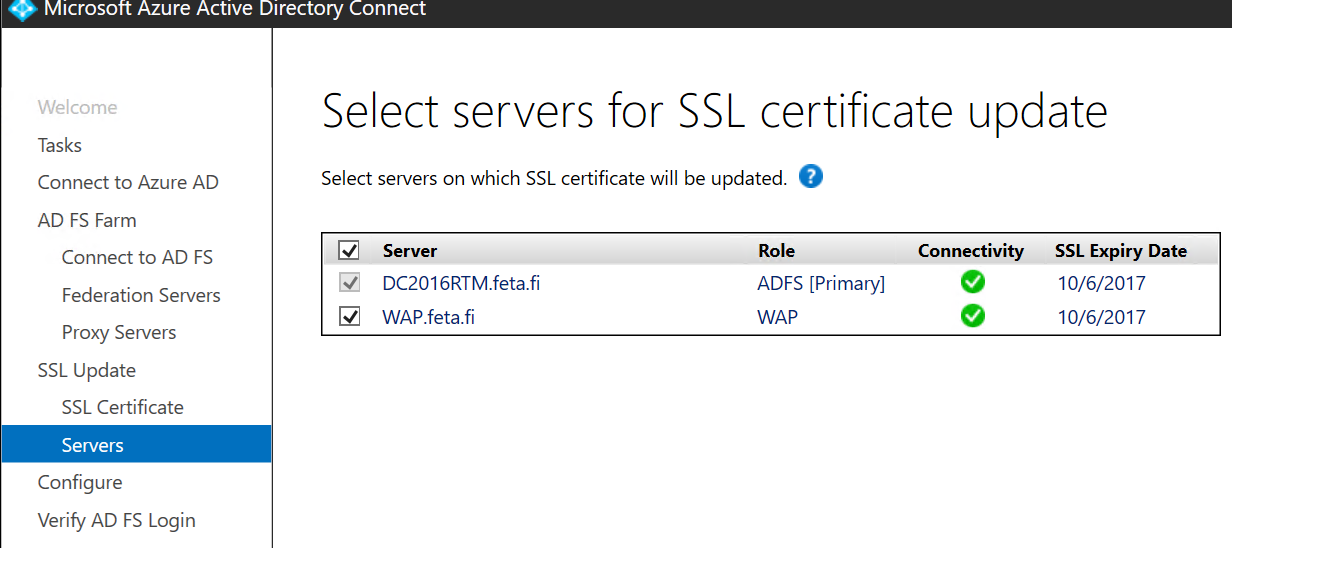Uncheck the WAP.feta.fi server checkbox
The image size is (1320, 582).
[349, 317]
